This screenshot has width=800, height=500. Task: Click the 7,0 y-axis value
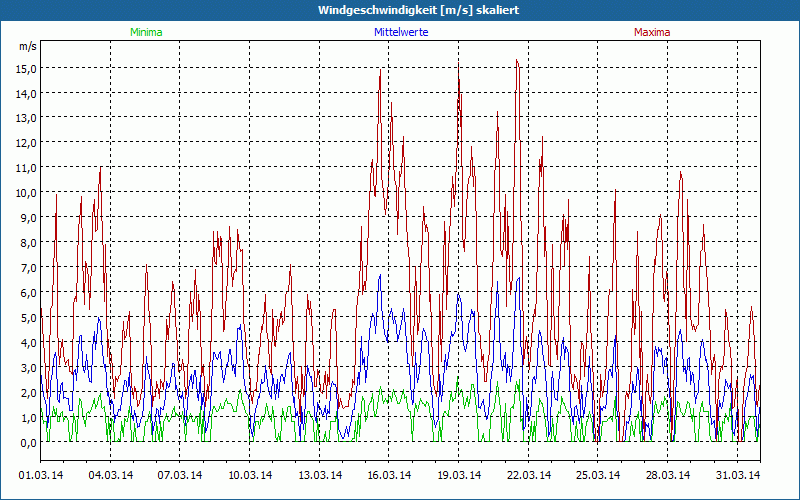(x=28, y=268)
